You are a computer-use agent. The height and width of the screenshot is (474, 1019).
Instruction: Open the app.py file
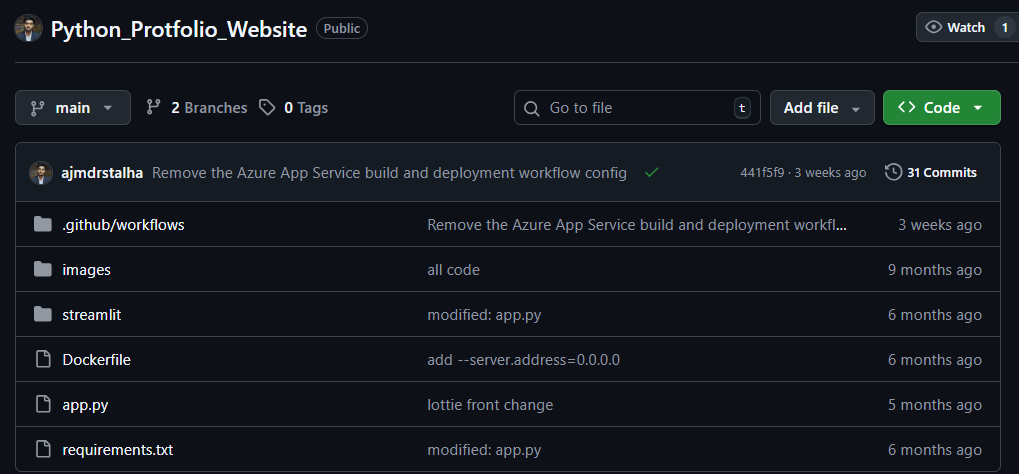click(x=85, y=405)
